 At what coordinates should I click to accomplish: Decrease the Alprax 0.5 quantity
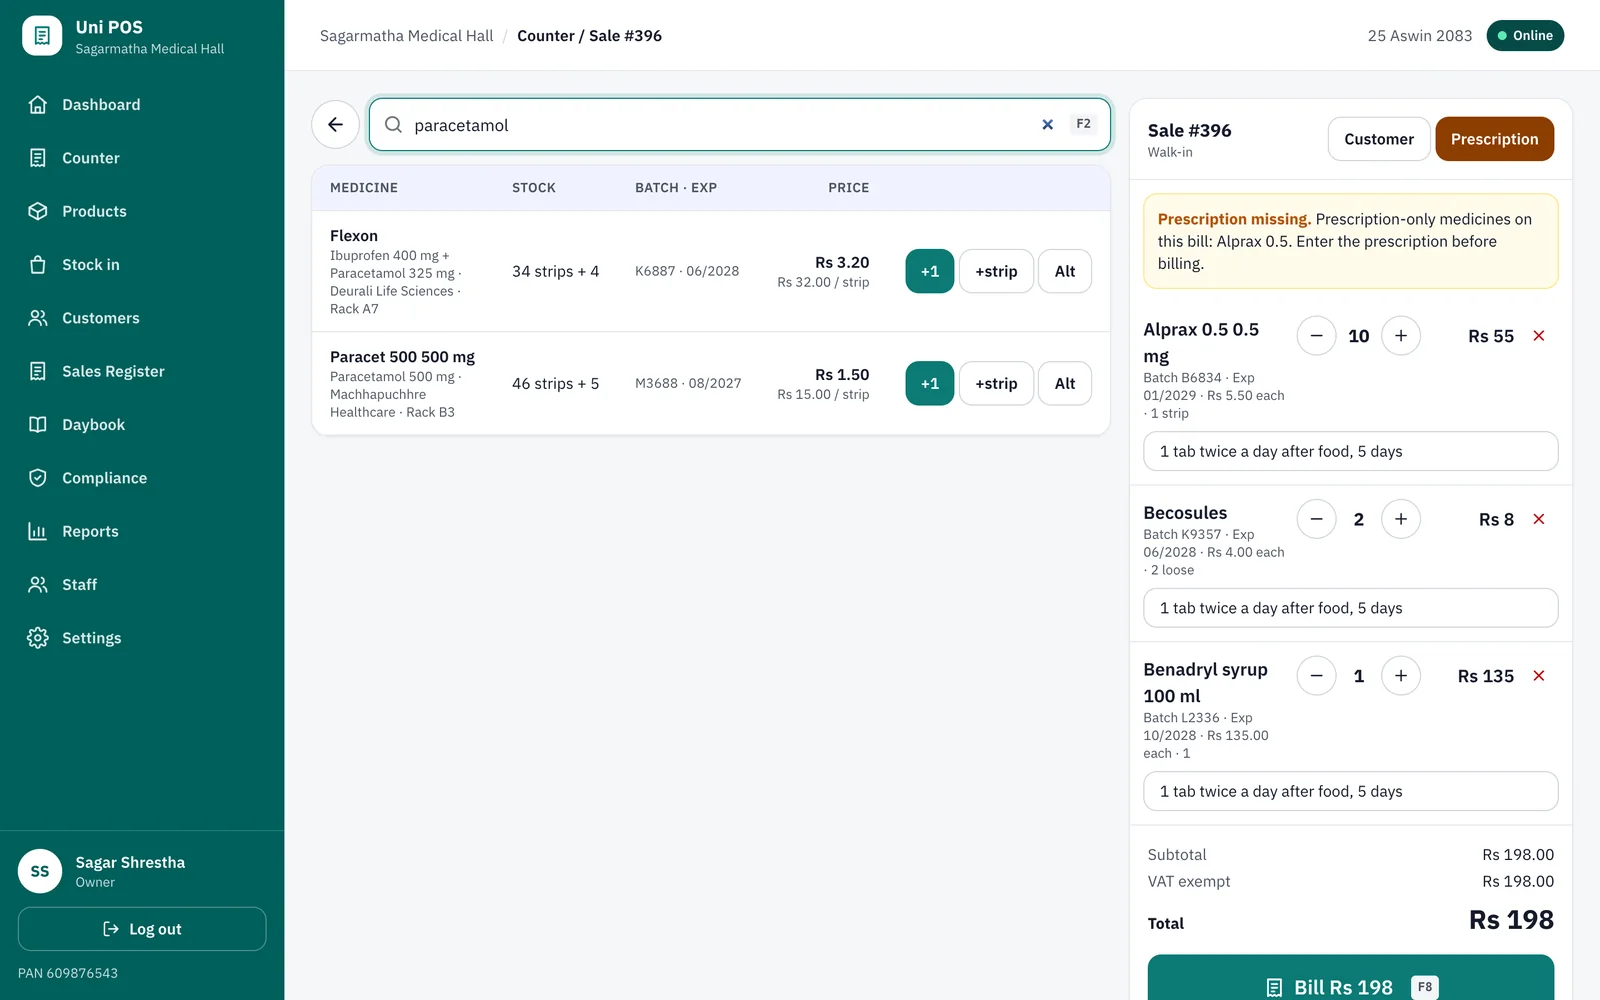coord(1316,336)
